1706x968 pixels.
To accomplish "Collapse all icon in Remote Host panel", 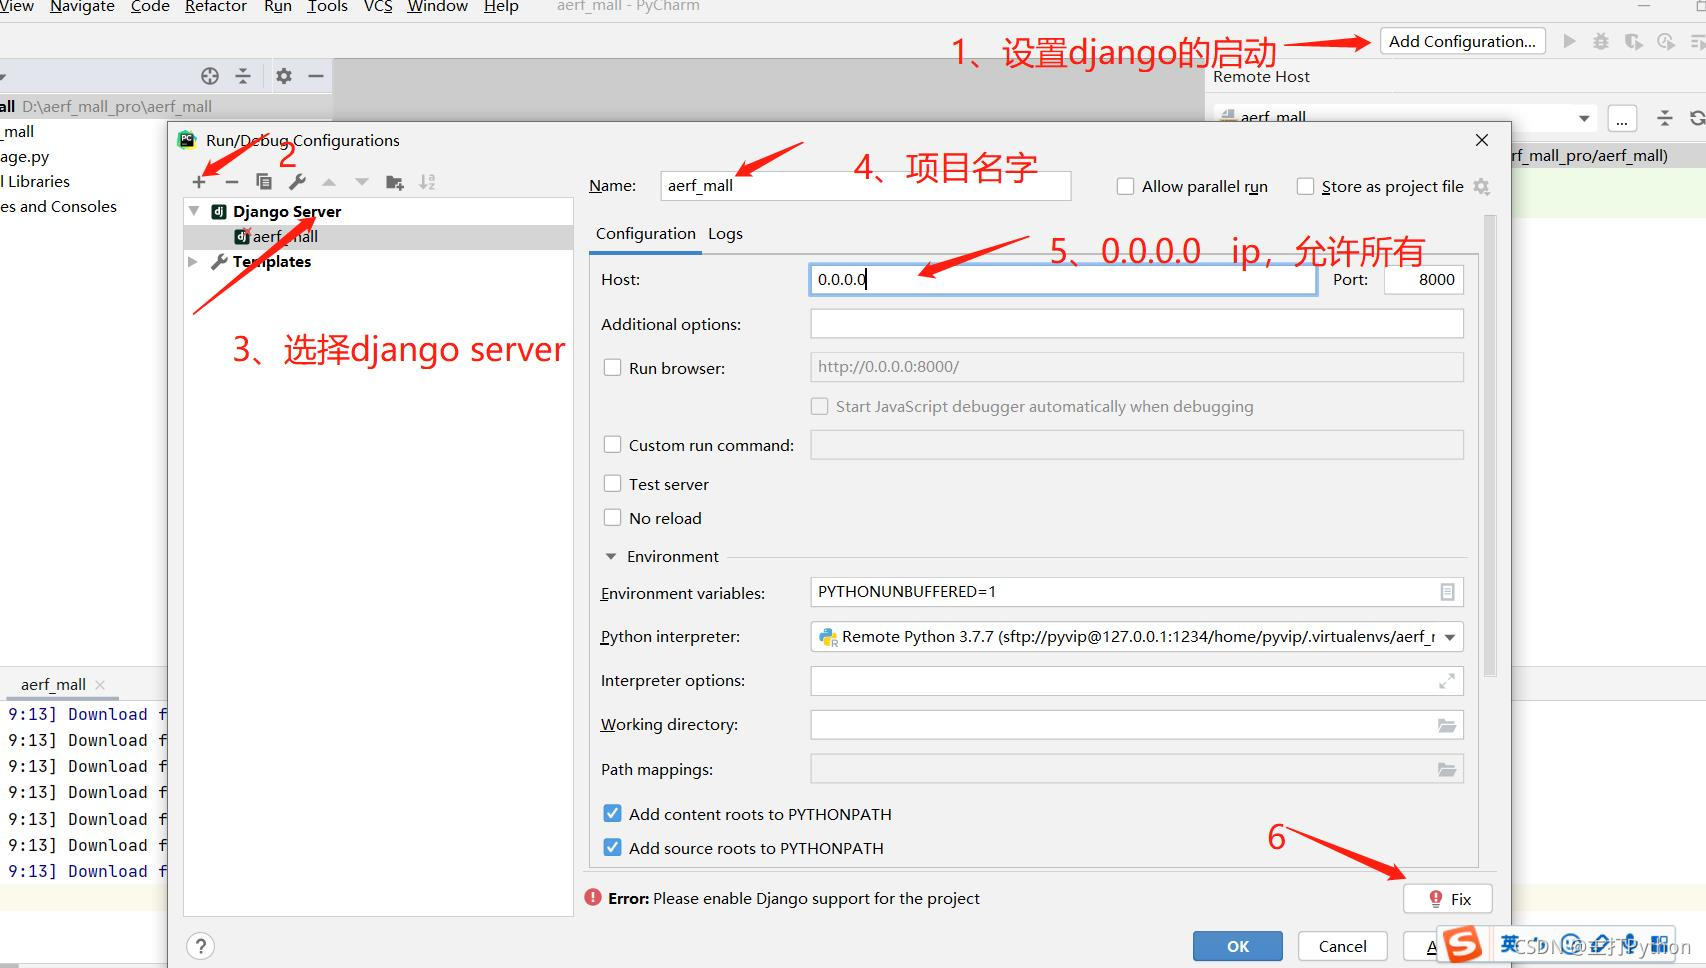I will coord(1665,118).
